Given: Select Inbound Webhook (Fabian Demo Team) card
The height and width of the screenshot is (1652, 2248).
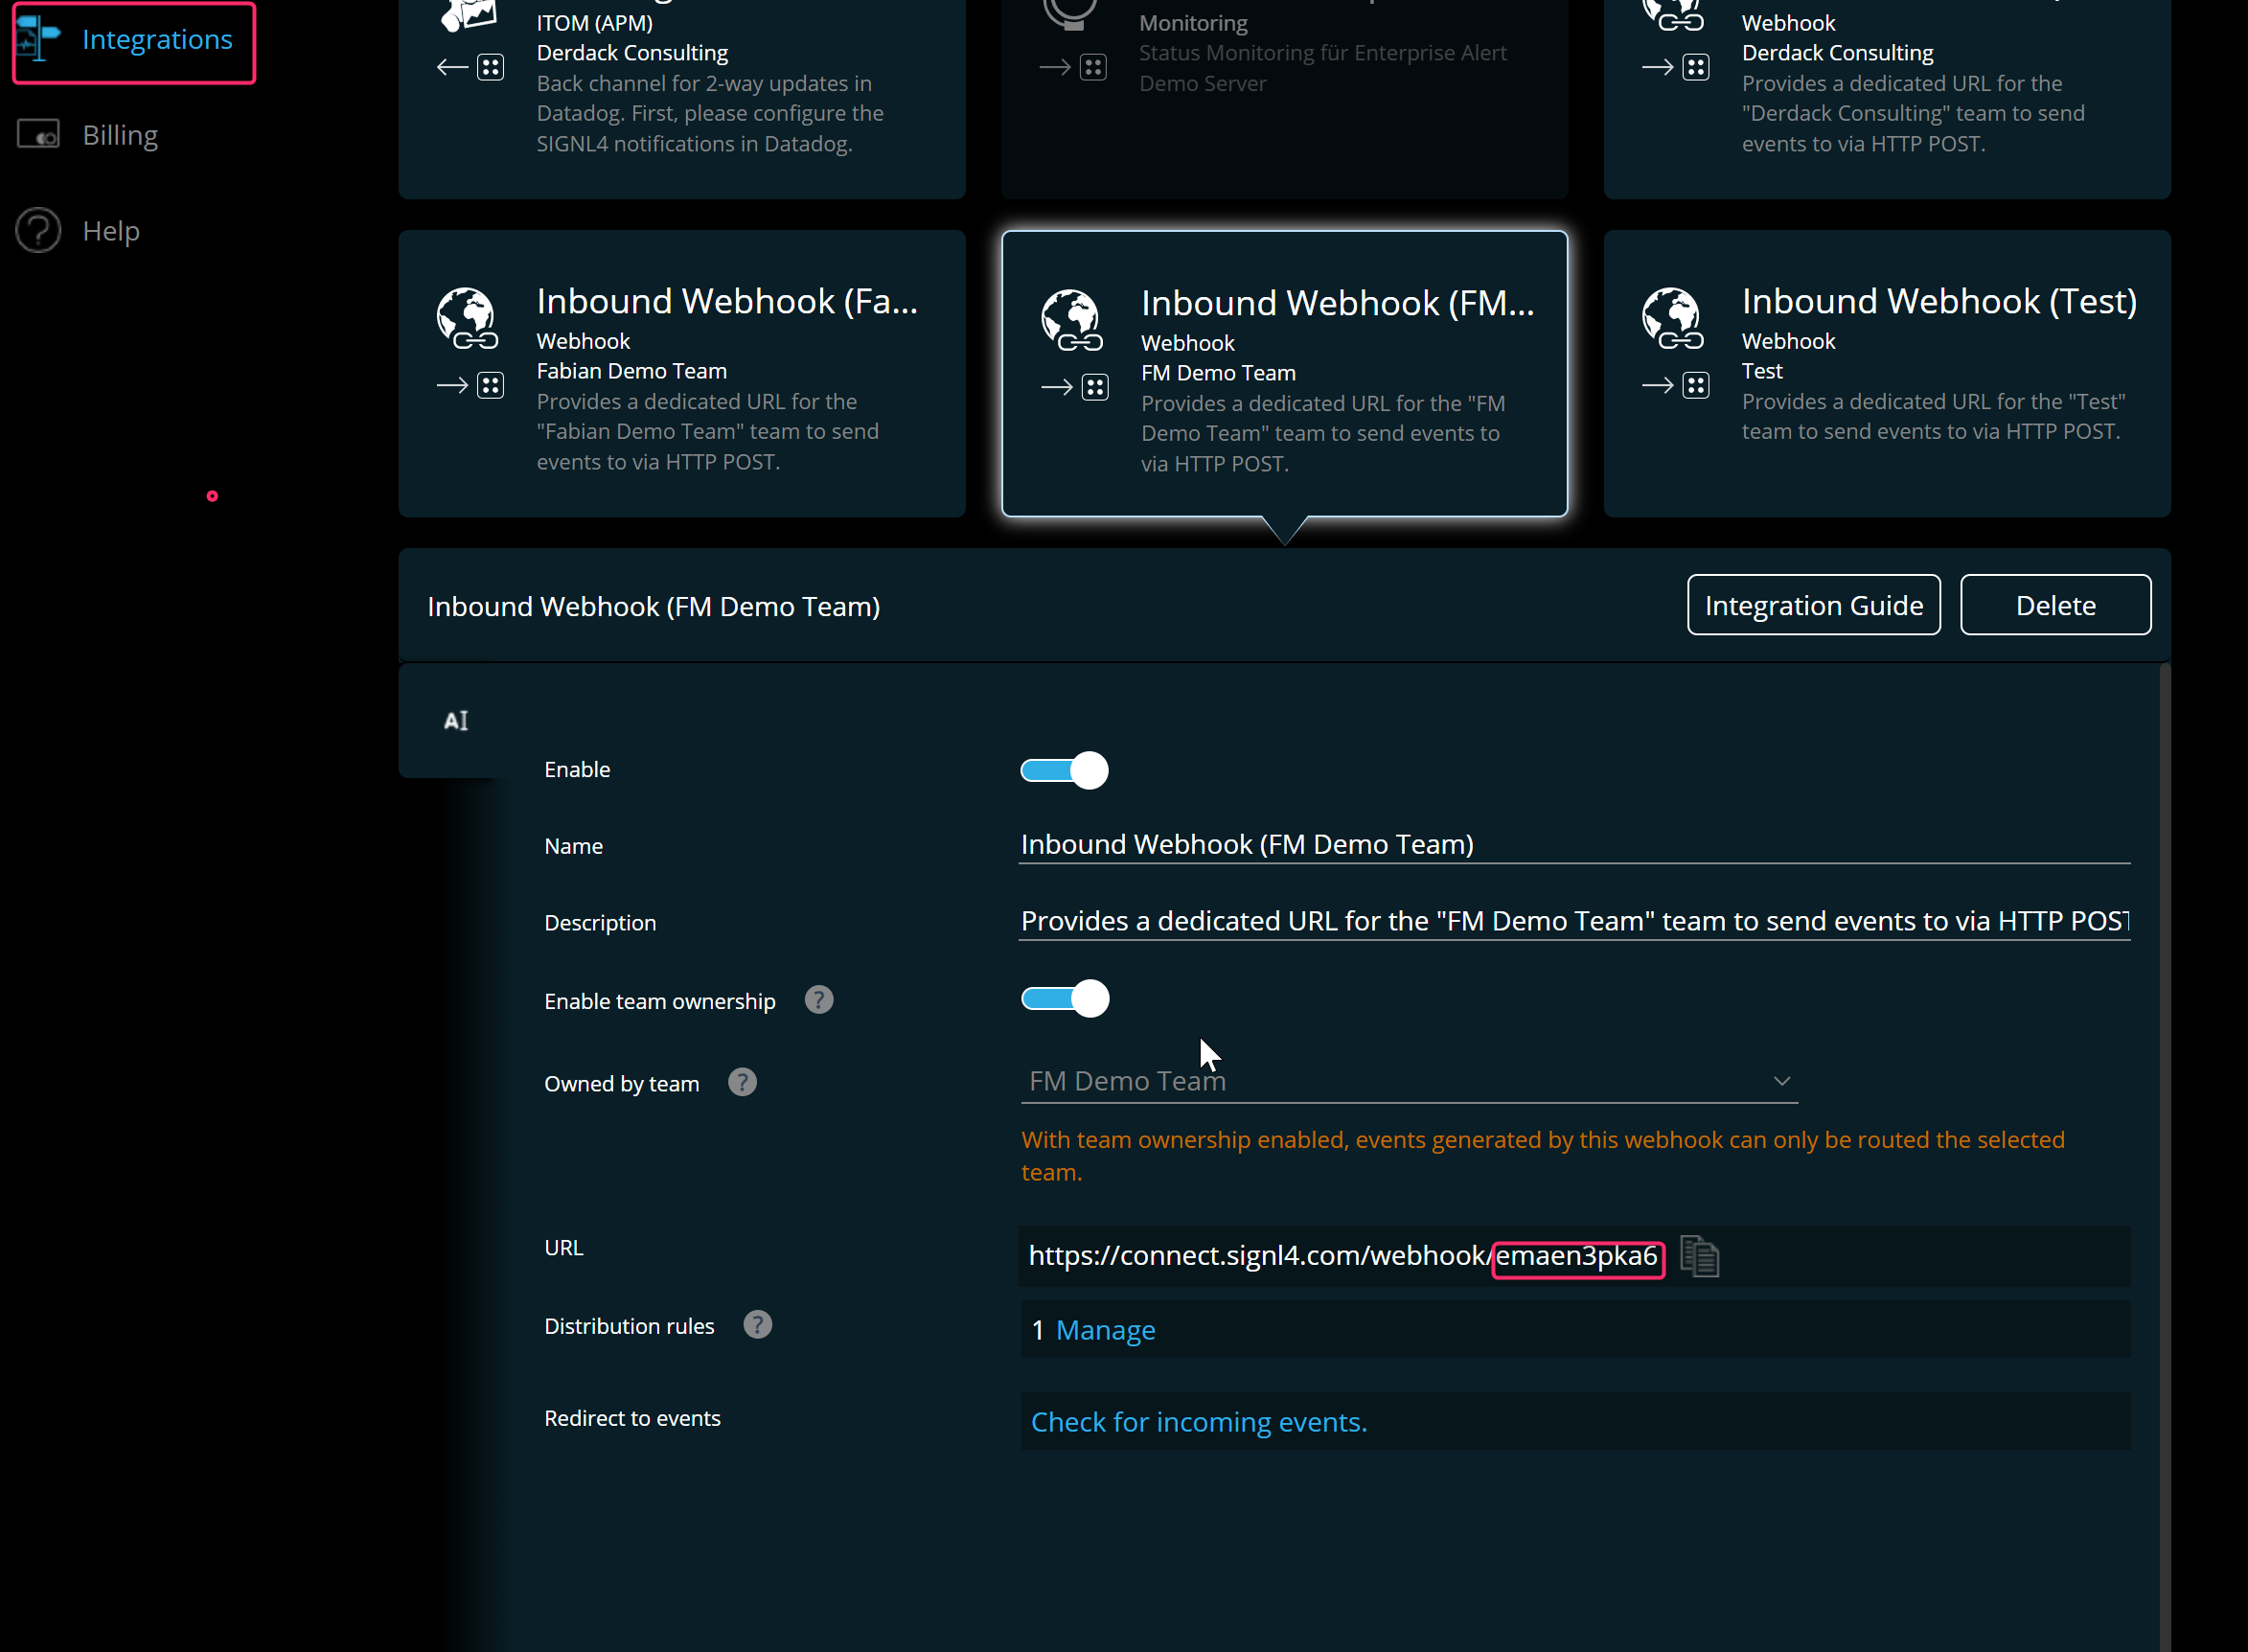Looking at the screenshot, I should [x=682, y=374].
